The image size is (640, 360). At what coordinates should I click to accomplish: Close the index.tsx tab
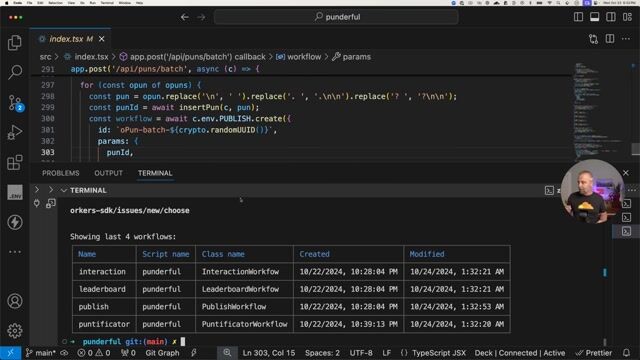(x=102, y=39)
